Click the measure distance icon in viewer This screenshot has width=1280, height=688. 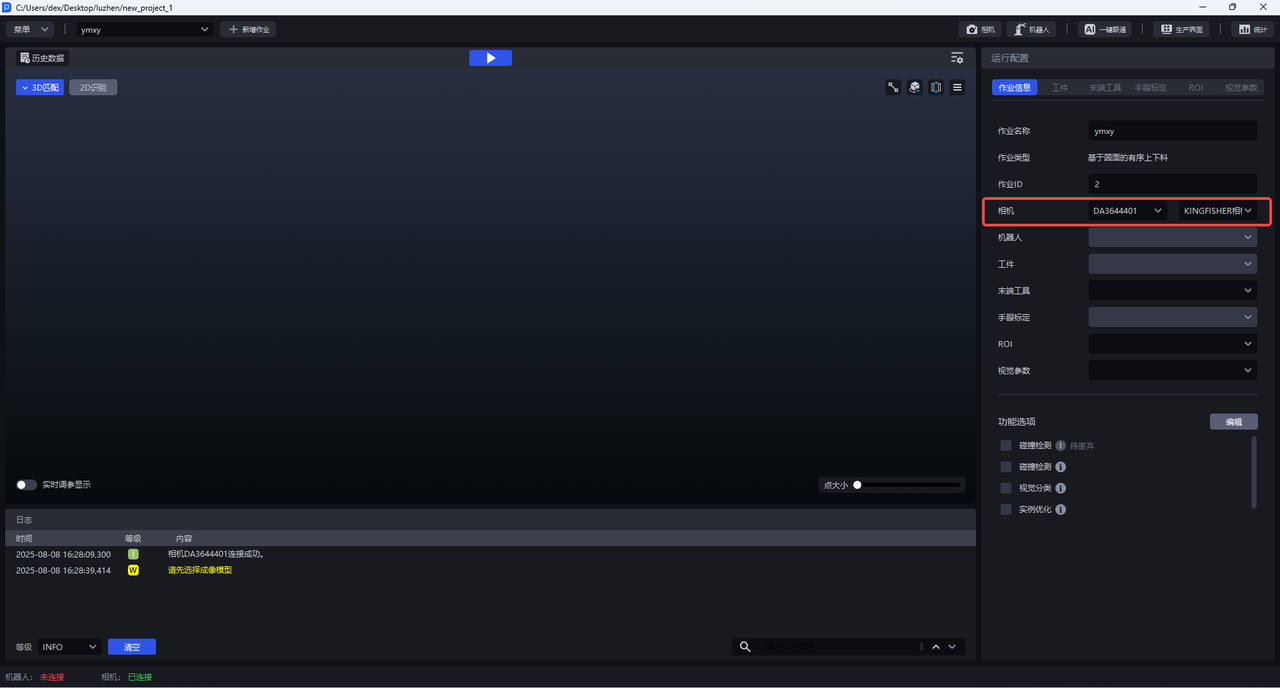(893, 88)
